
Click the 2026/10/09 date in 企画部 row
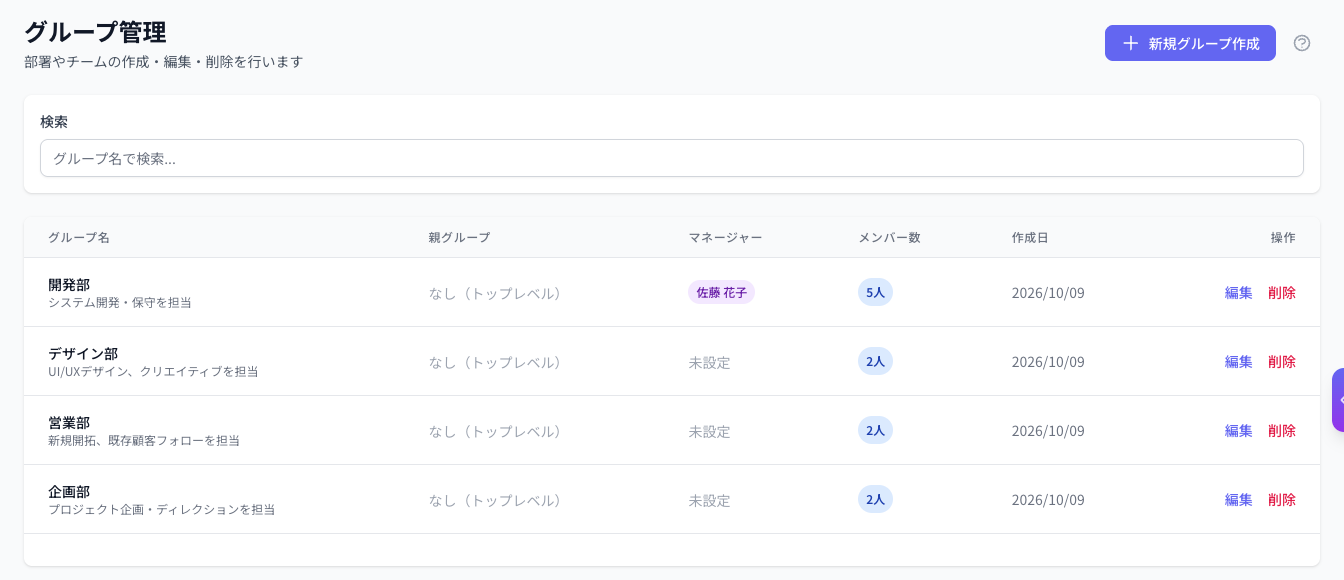(x=1048, y=500)
